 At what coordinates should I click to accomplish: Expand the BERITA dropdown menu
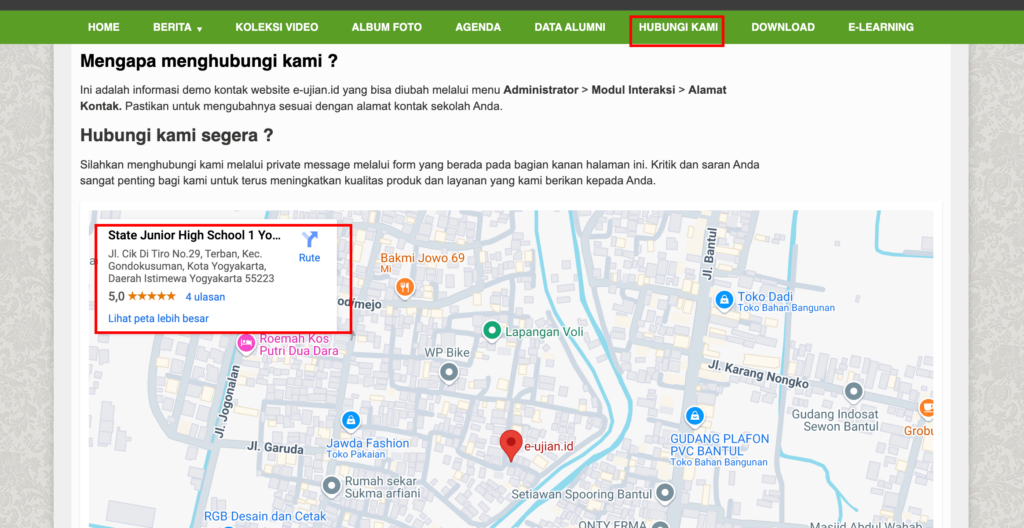[178, 27]
